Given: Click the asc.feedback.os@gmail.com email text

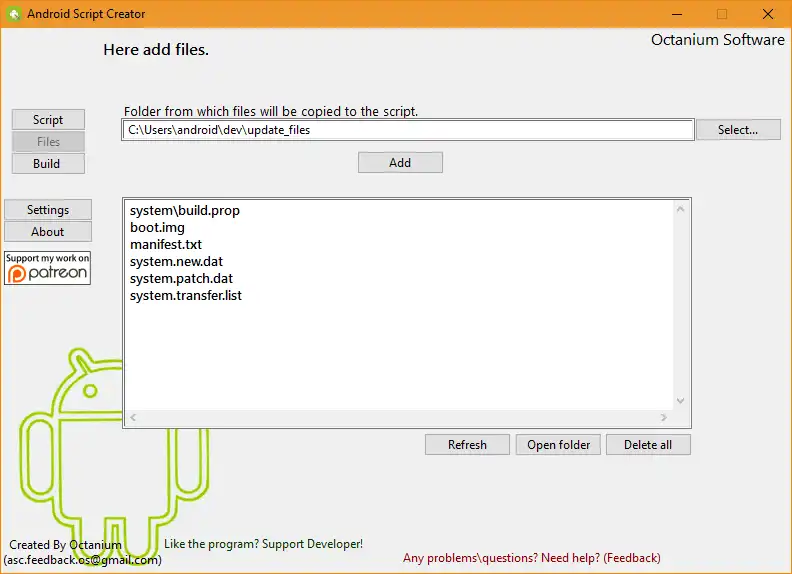Looking at the screenshot, I should [x=83, y=560].
